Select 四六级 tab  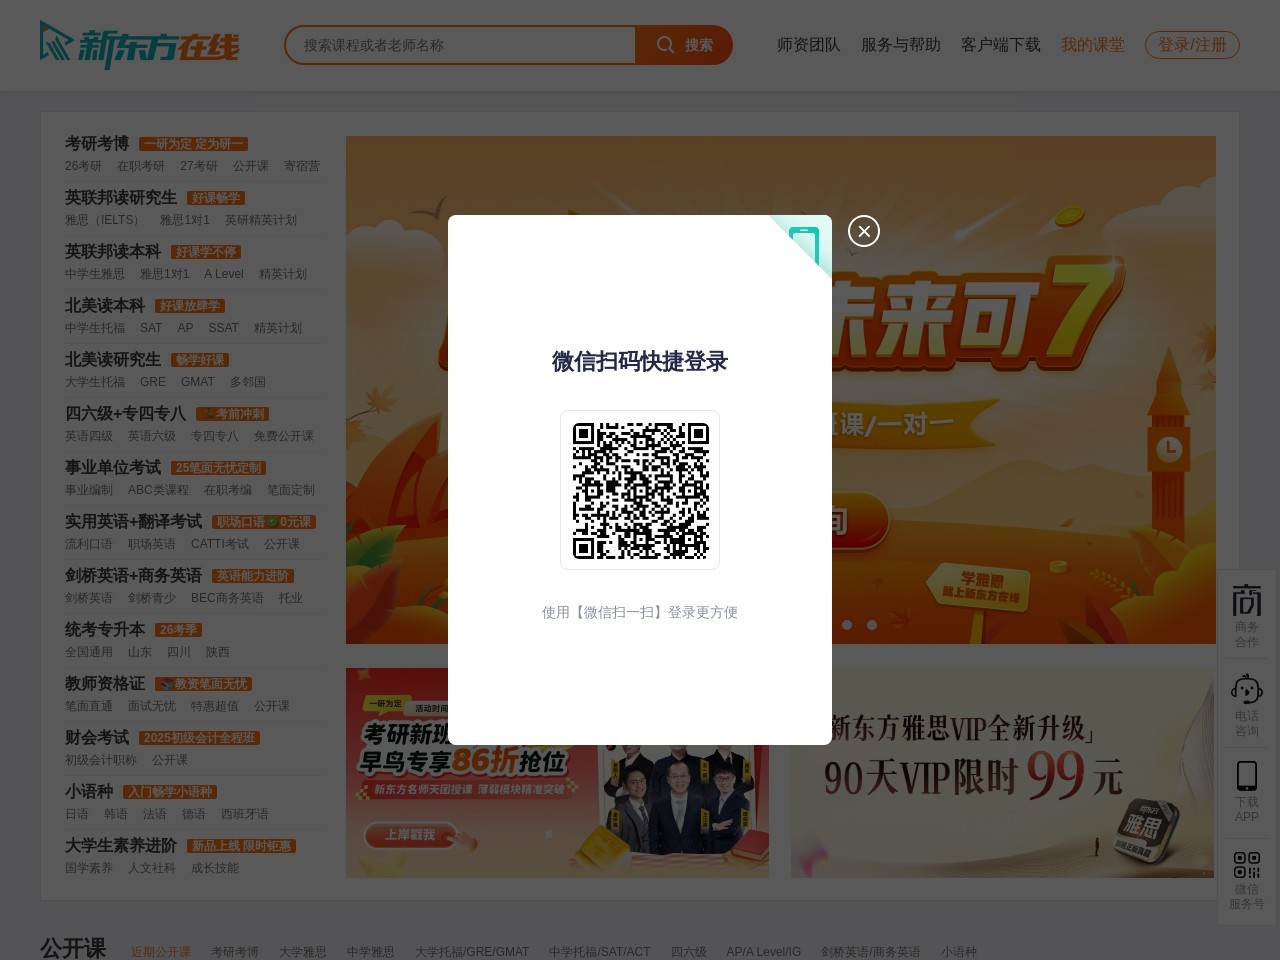coord(689,952)
